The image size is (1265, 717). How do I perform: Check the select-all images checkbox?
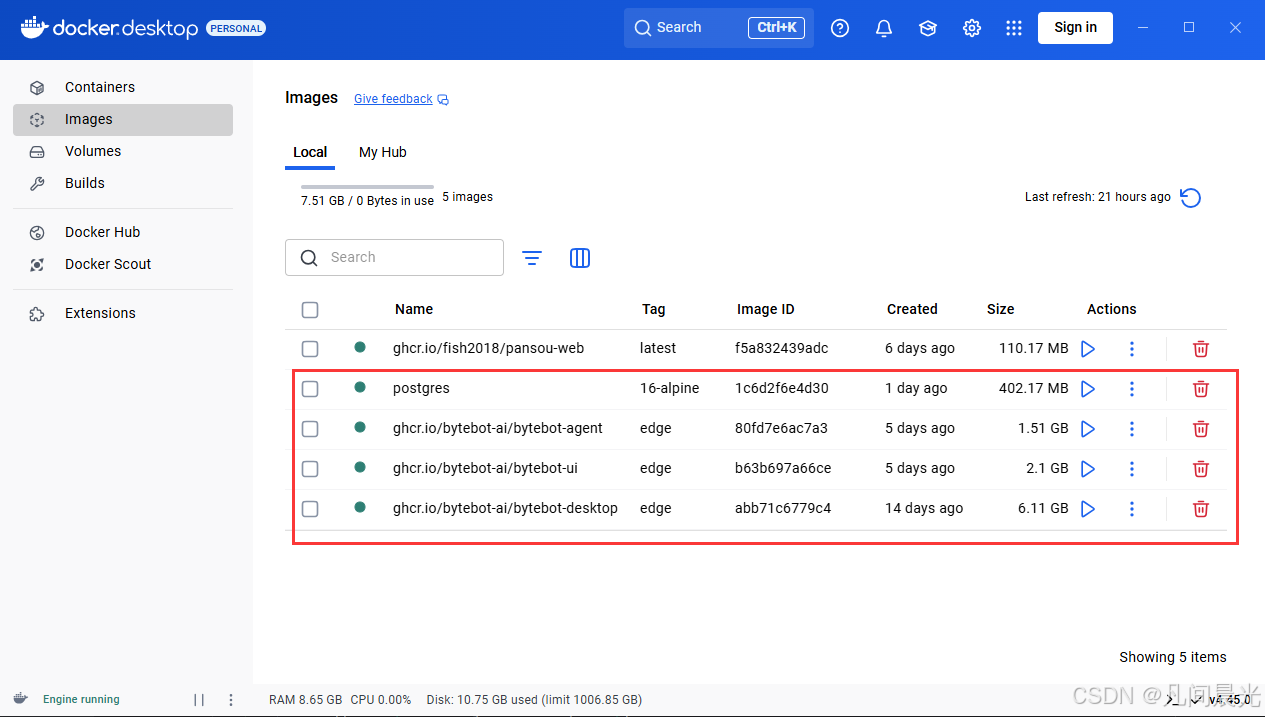coord(309,309)
